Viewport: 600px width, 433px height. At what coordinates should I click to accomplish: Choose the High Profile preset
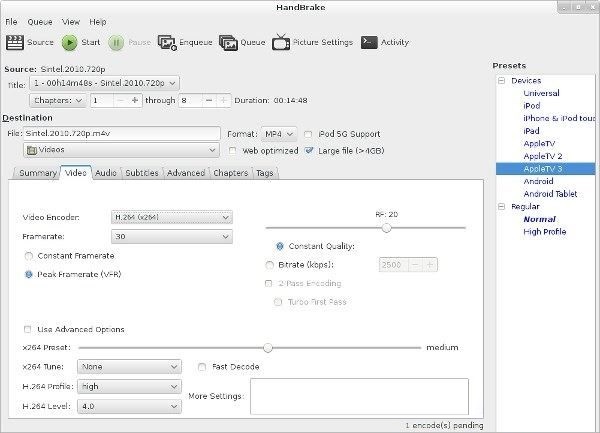pyautogui.click(x=545, y=232)
